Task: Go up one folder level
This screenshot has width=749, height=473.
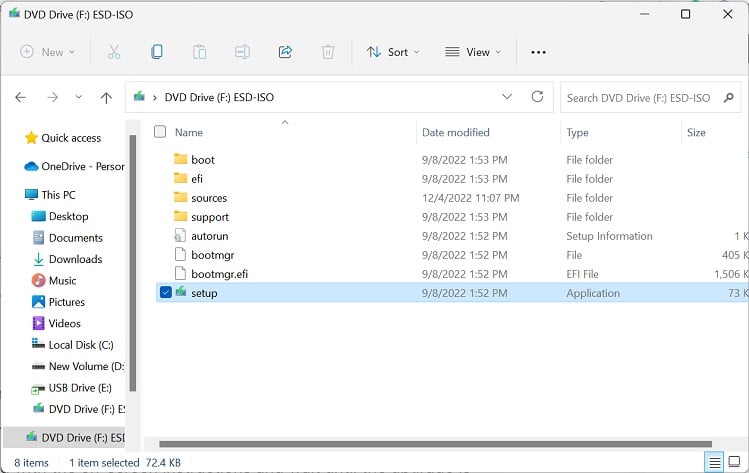Action: 106,98
